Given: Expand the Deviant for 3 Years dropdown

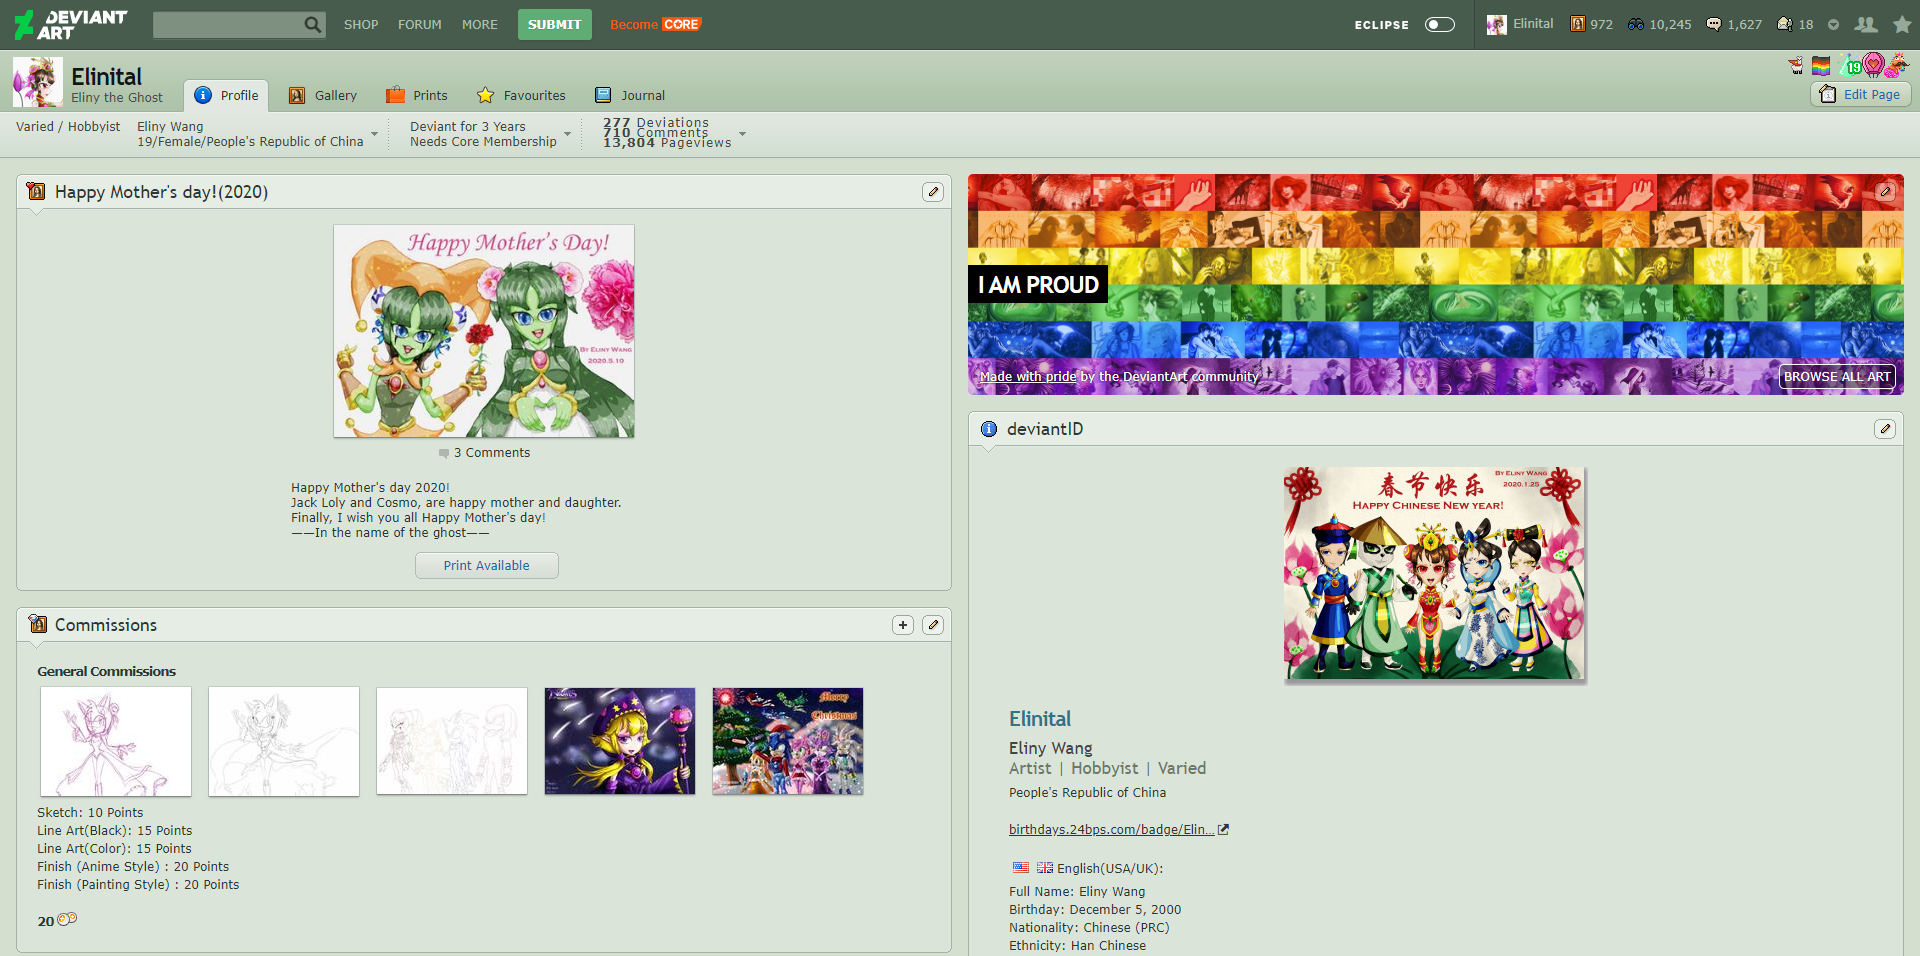Looking at the screenshot, I should (x=568, y=134).
